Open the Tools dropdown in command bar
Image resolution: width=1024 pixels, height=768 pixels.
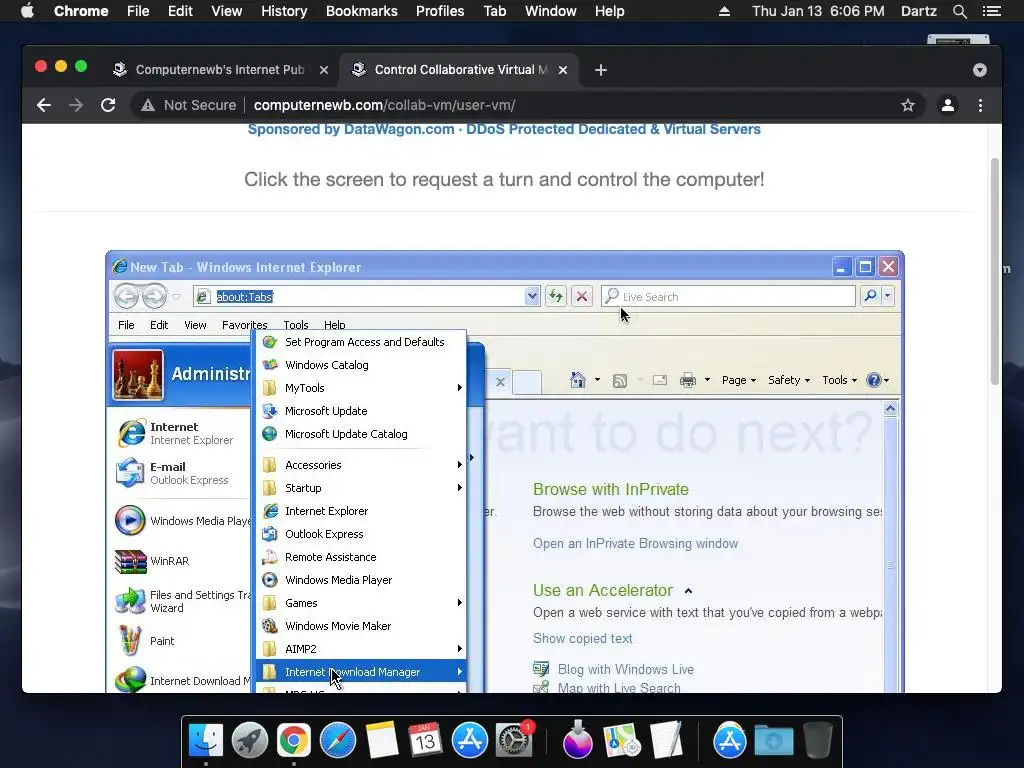pos(839,380)
